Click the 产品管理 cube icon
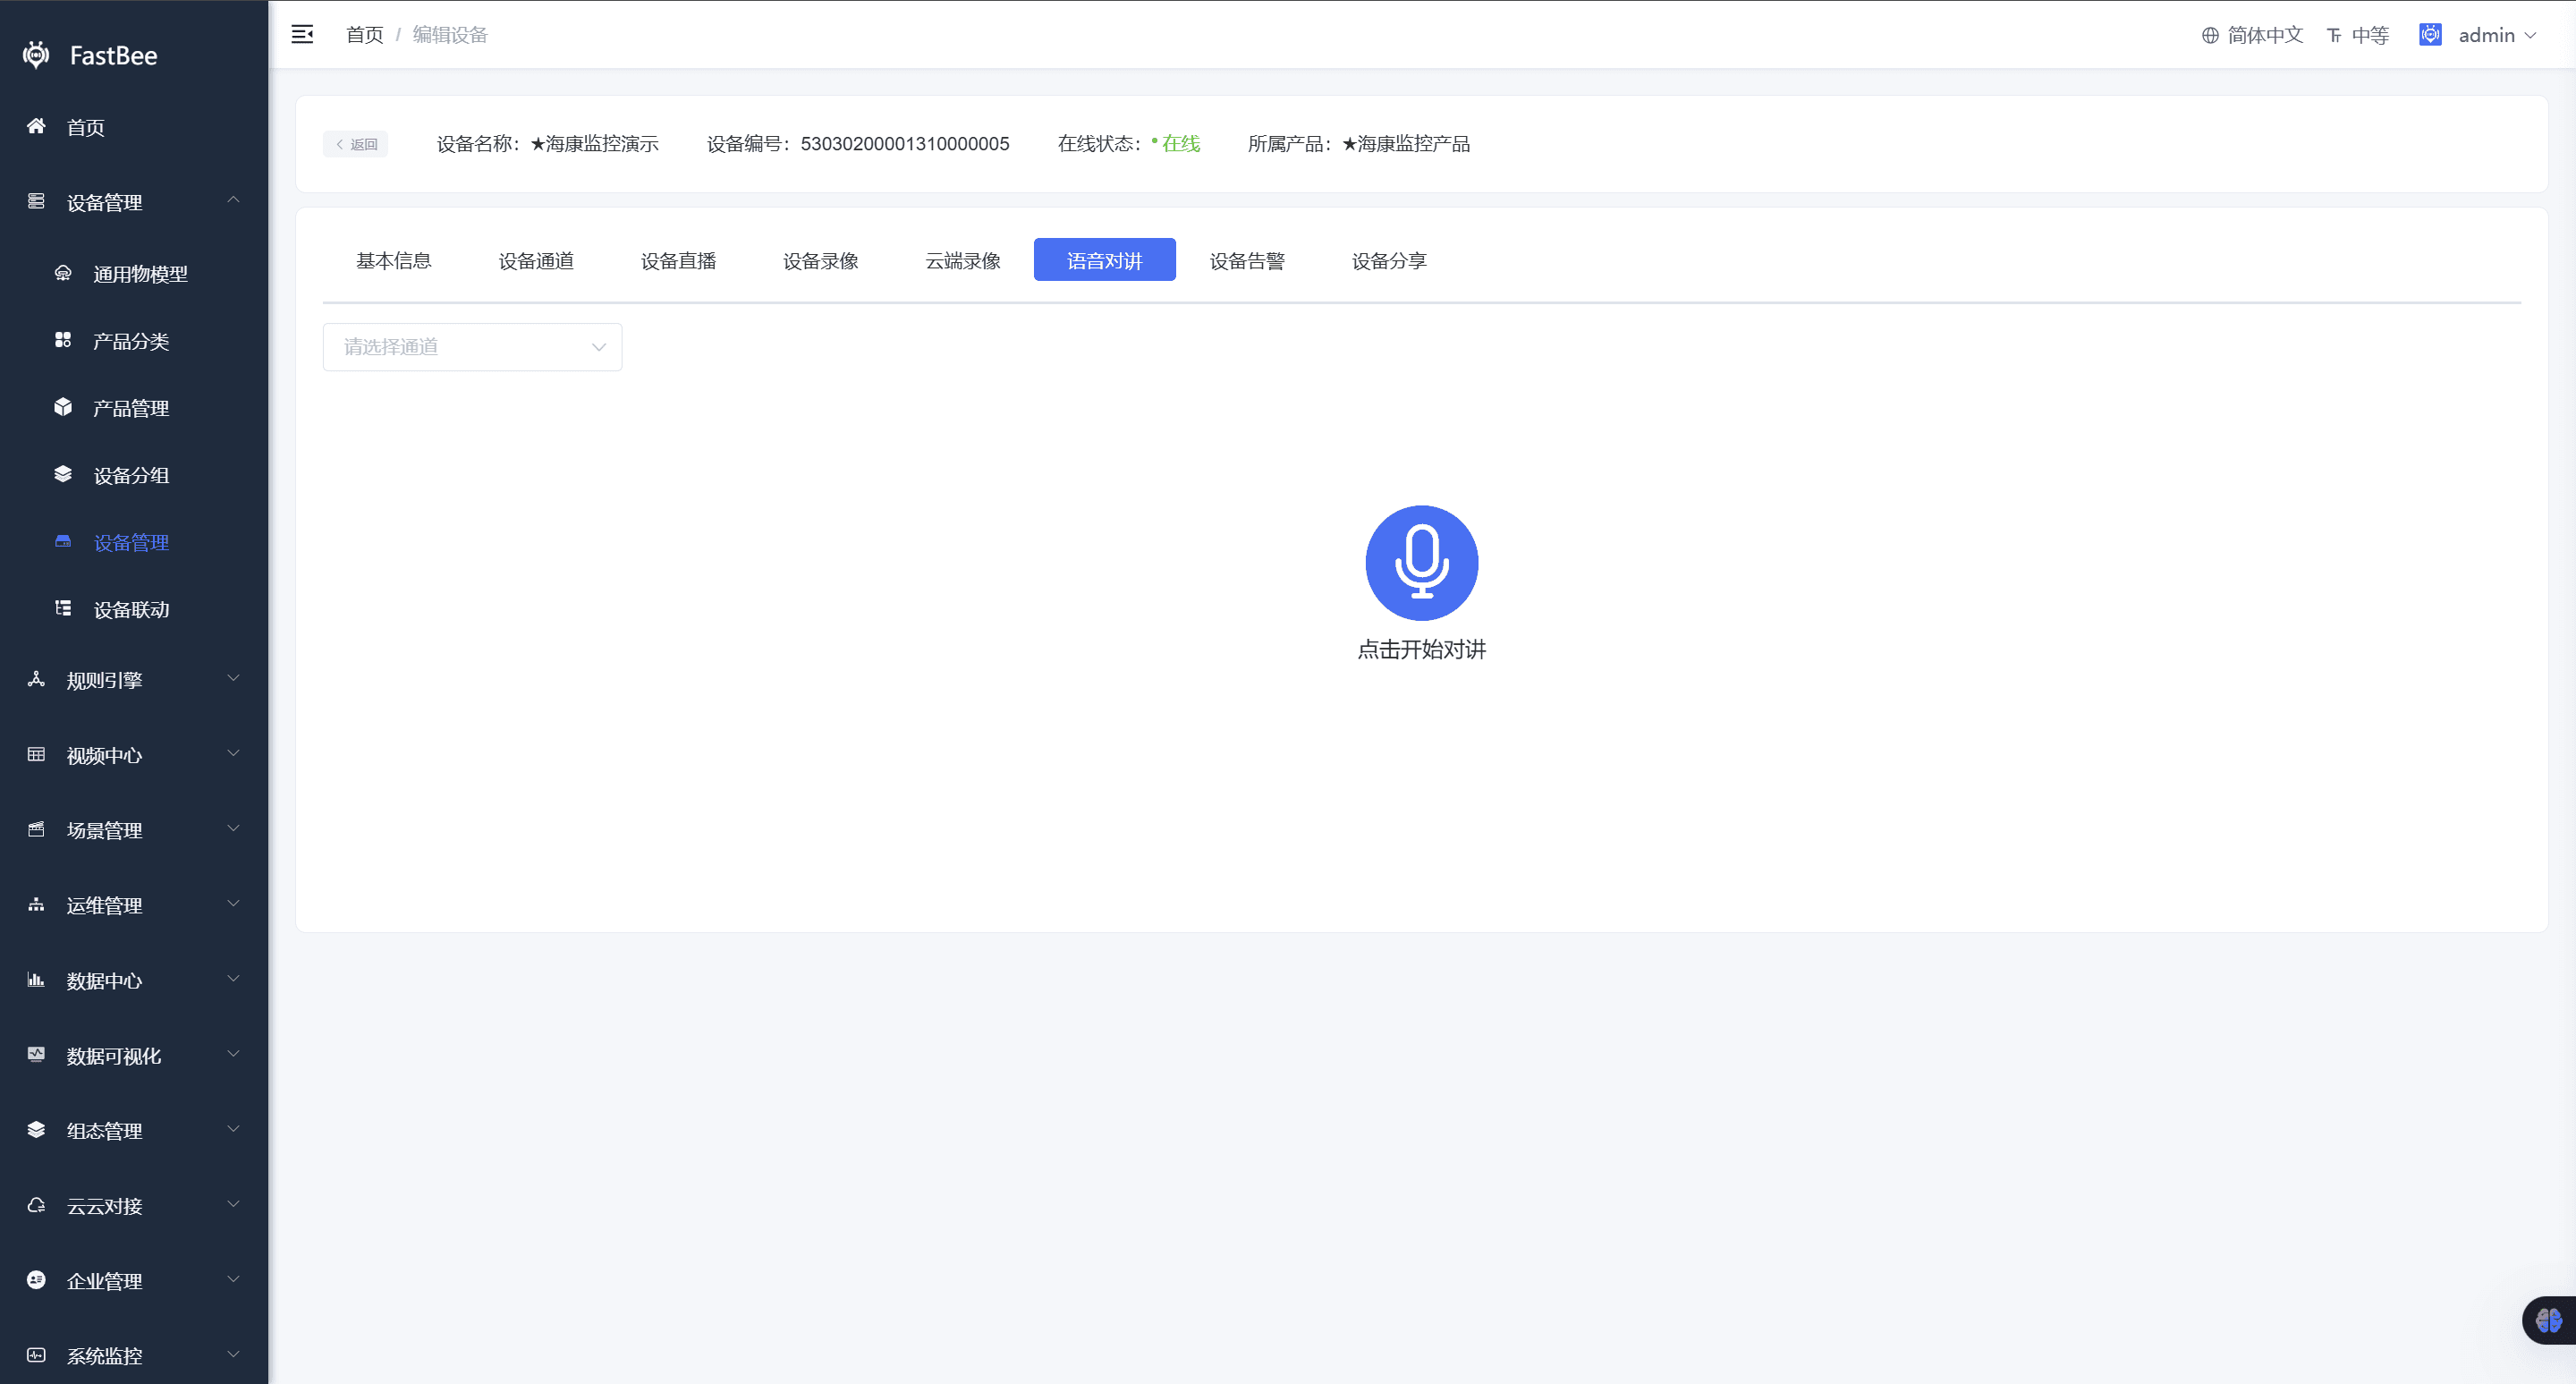2576x1384 pixels. [x=63, y=407]
